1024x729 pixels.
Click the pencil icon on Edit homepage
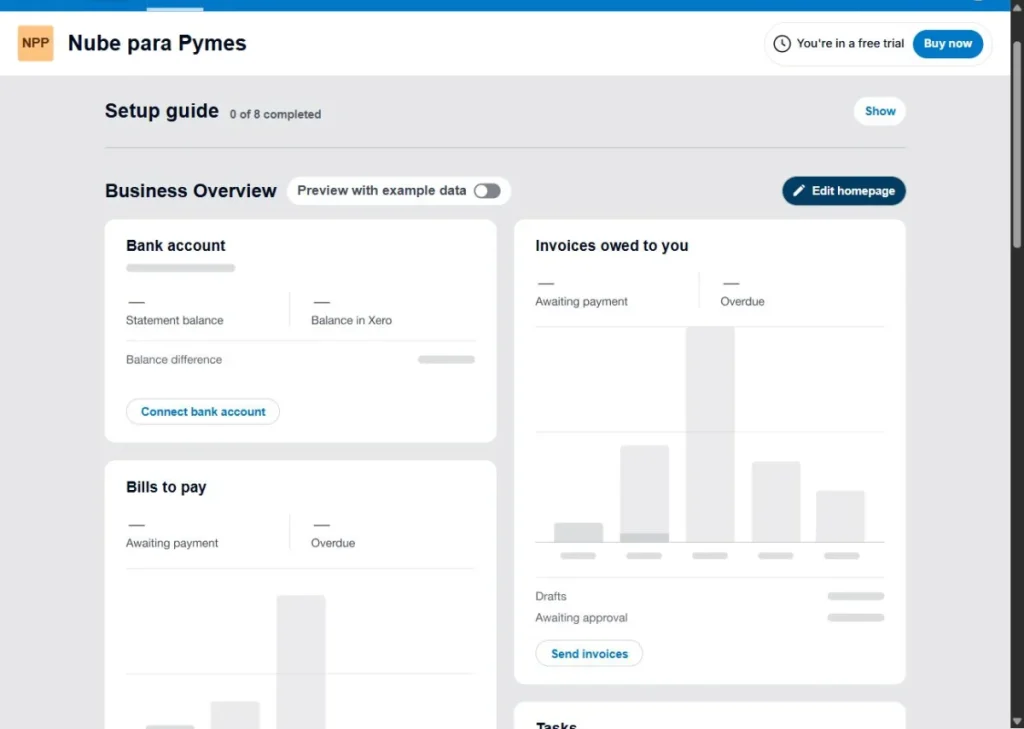point(799,191)
